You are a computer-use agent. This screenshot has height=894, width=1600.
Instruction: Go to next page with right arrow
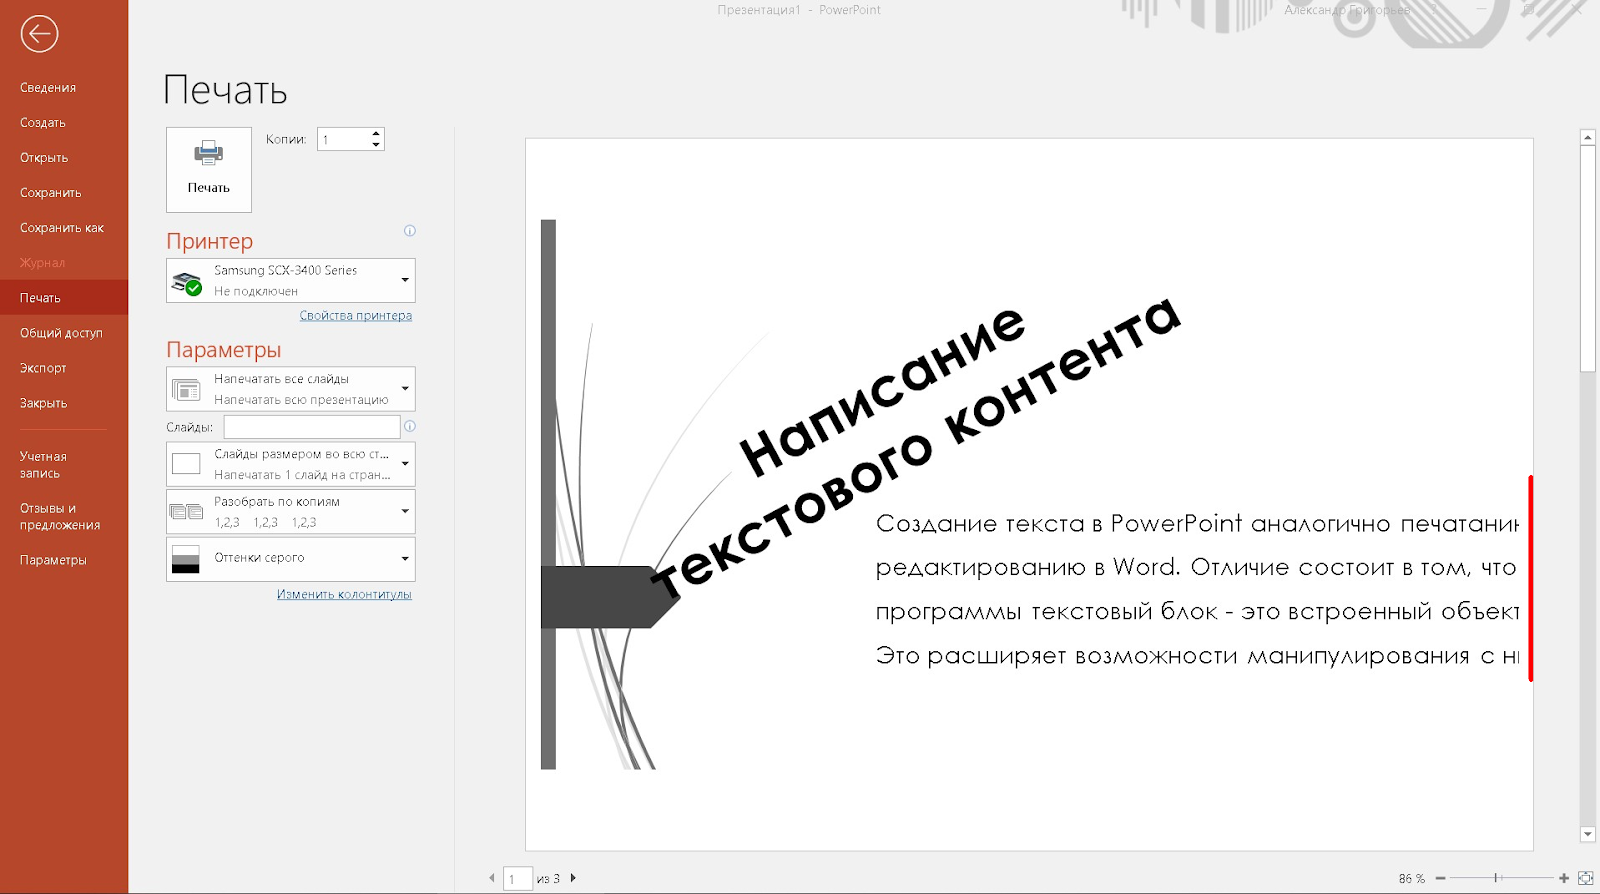573,878
